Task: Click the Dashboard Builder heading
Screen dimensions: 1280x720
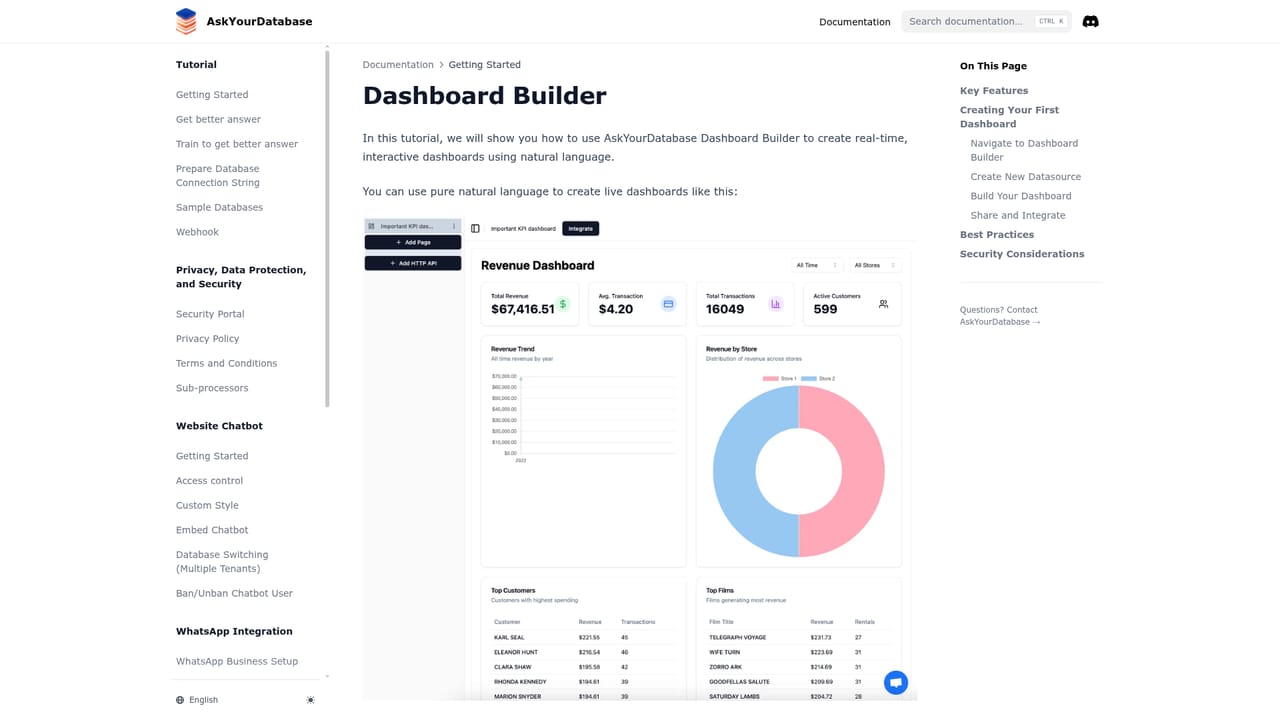Action: [x=484, y=96]
